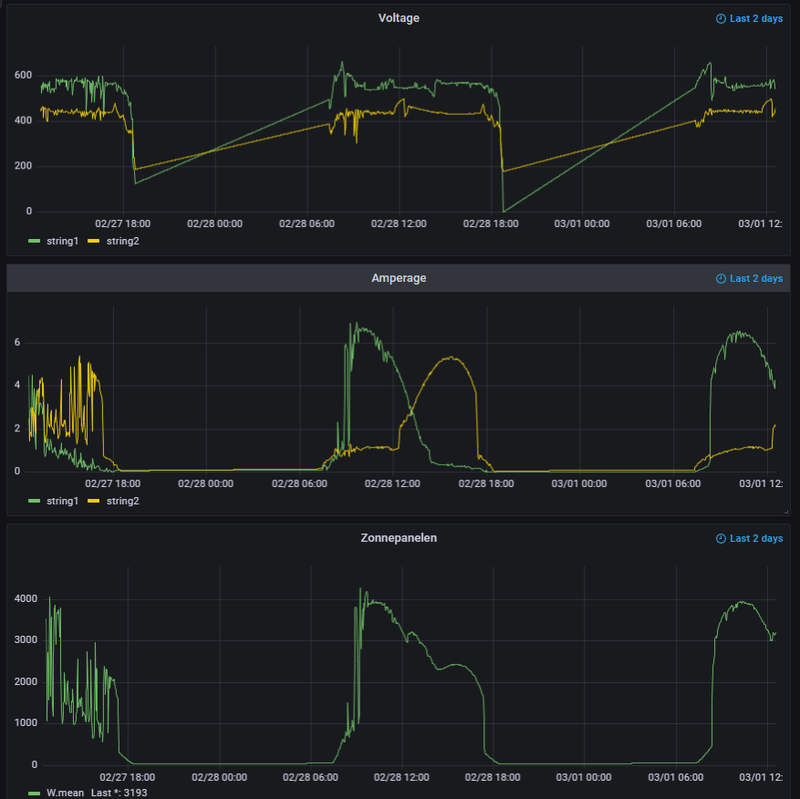Toggle the W.mean series legend label
Viewport: 800px width, 799px height.
[65, 792]
